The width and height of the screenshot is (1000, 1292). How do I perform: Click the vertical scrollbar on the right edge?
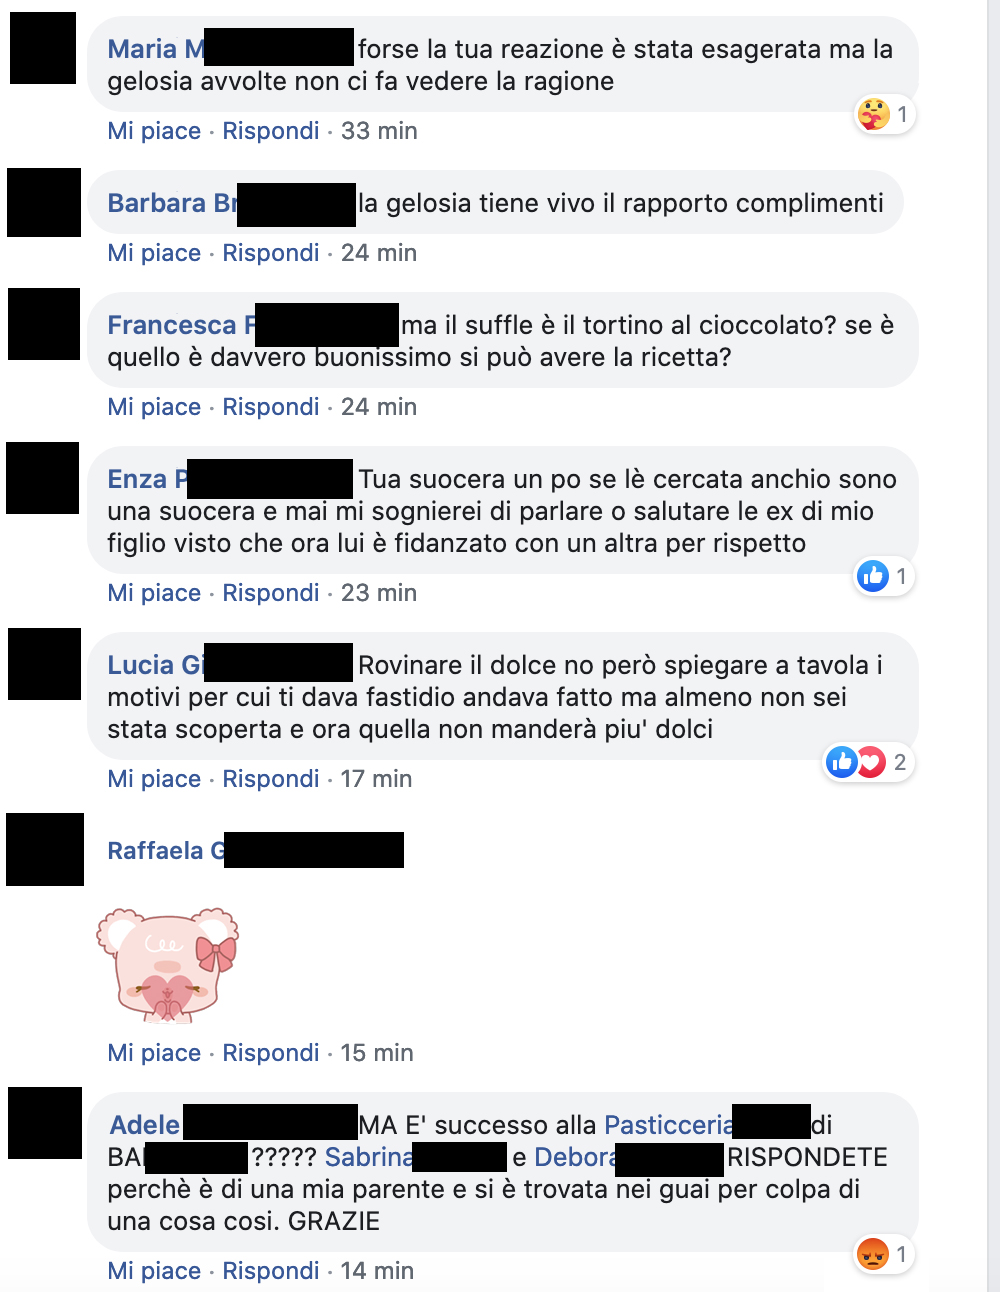993,646
